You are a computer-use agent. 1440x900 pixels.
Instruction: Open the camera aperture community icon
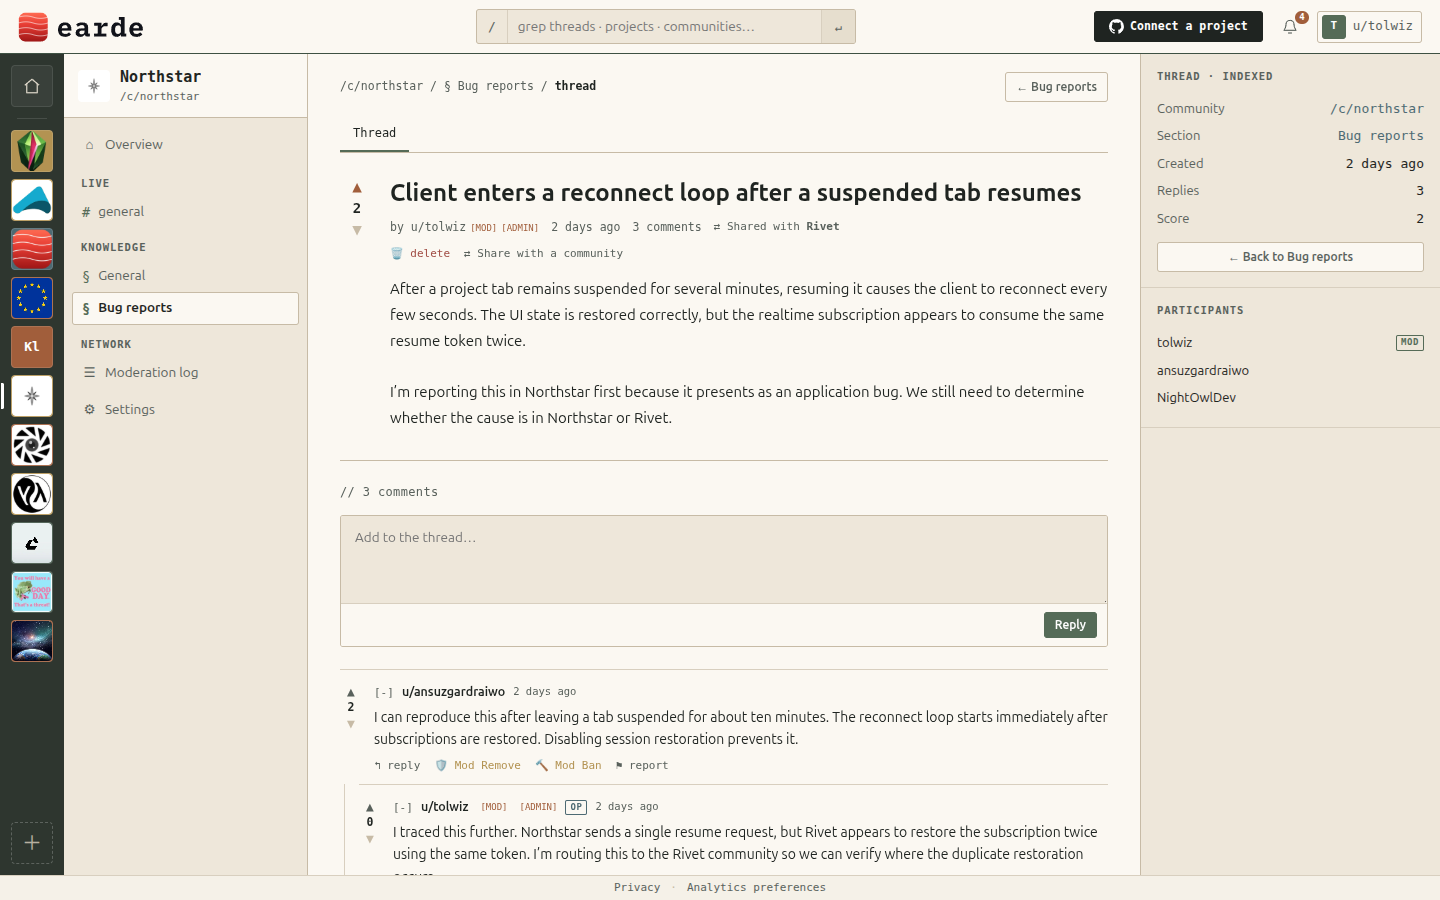coord(32,445)
